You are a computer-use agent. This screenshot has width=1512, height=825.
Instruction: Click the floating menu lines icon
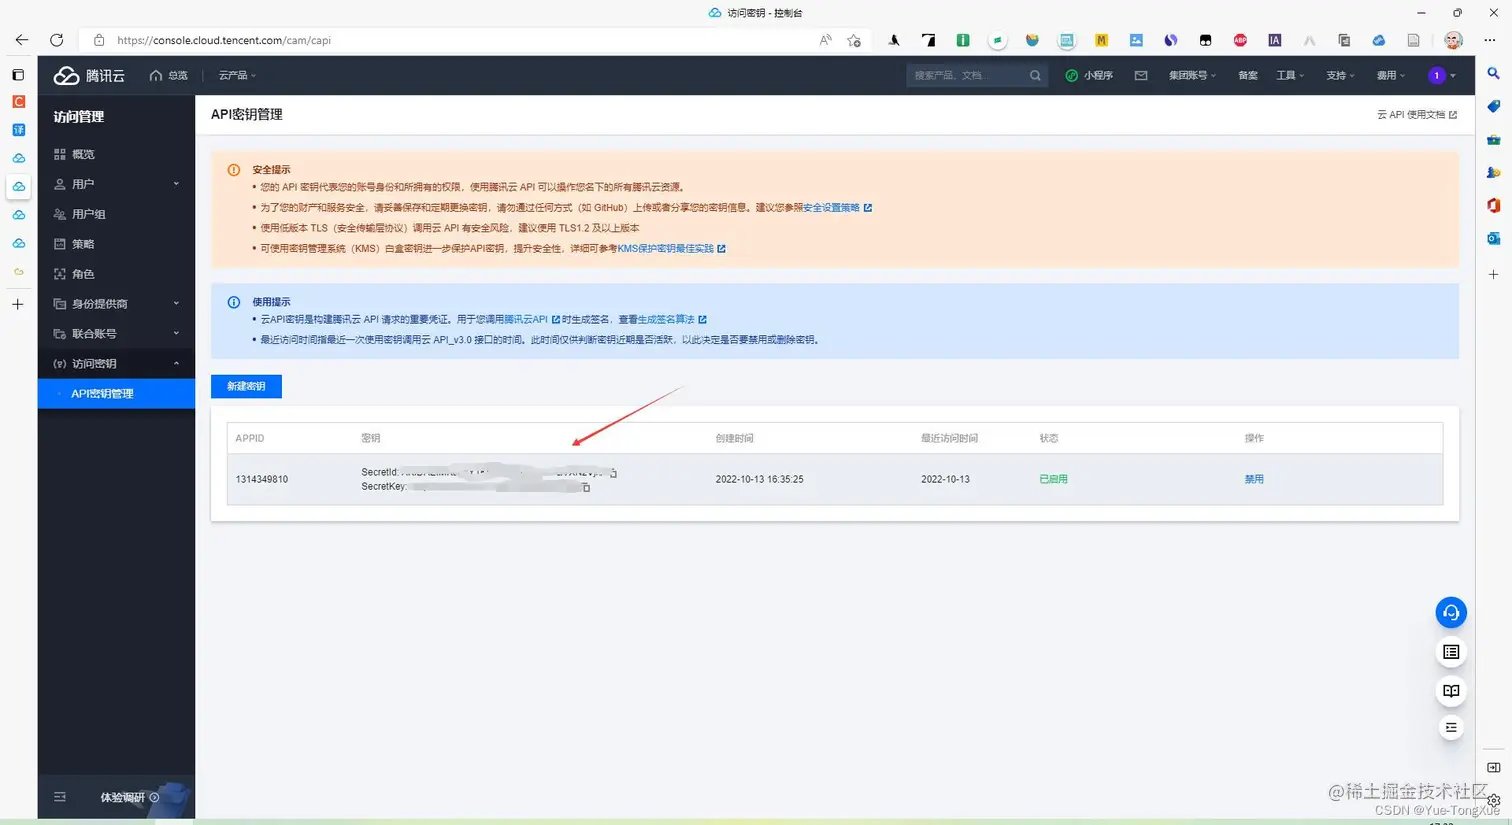click(1451, 728)
